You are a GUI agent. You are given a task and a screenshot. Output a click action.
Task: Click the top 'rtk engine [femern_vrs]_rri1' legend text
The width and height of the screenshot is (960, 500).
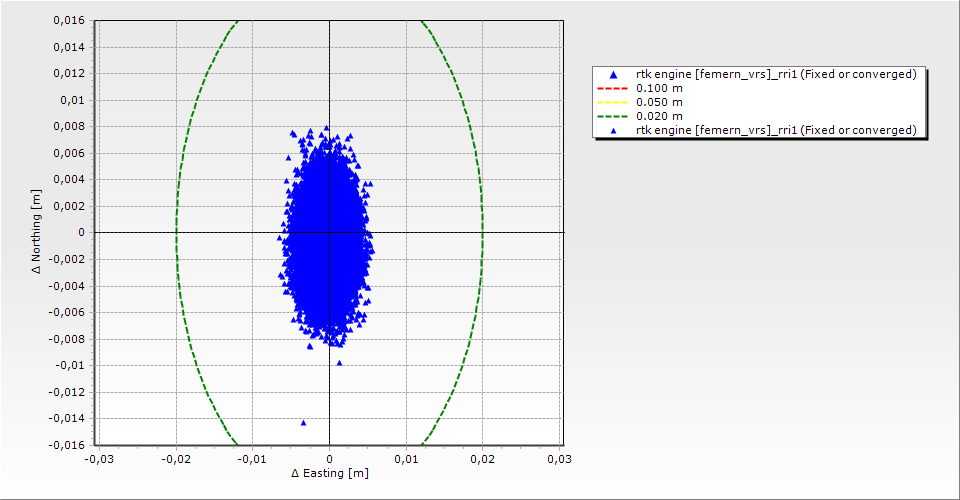coord(776,75)
